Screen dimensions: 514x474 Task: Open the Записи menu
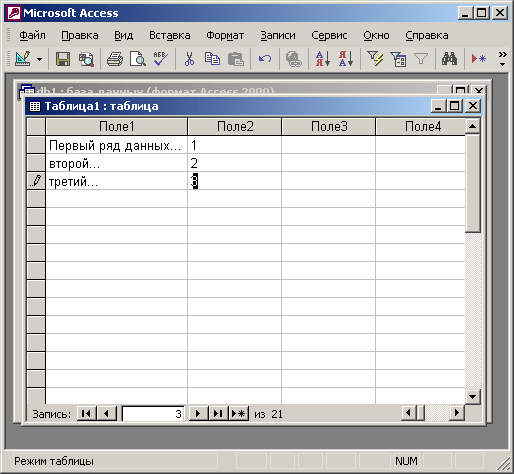coord(278,35)
